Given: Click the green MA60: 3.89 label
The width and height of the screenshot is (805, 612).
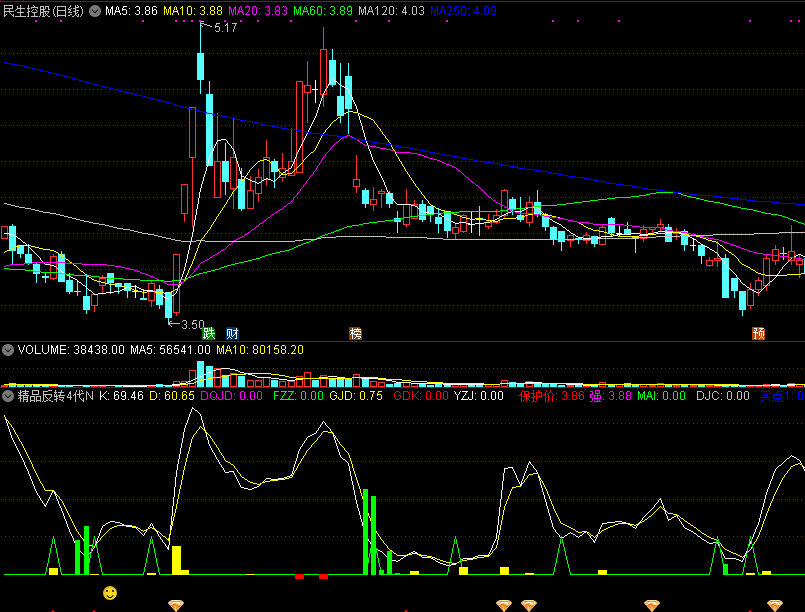Looking at the screenshot, I should (x=323, y=11).
